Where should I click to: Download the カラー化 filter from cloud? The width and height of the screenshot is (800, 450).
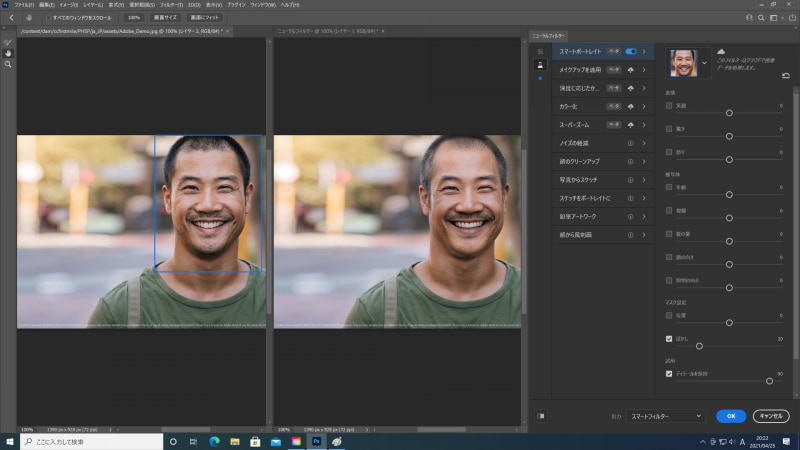click(x=631, y=107)
